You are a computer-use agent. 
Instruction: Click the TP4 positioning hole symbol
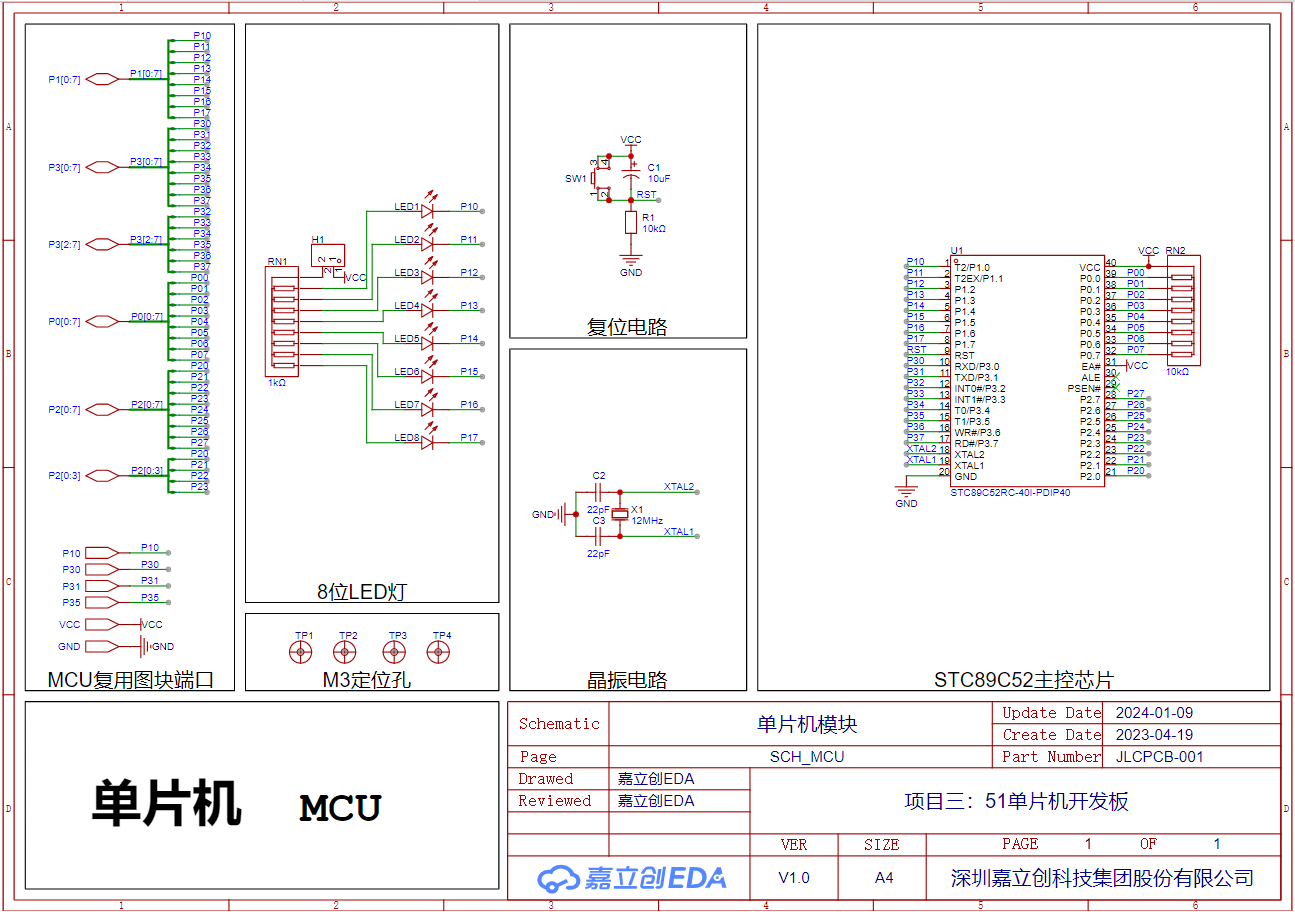437,652
